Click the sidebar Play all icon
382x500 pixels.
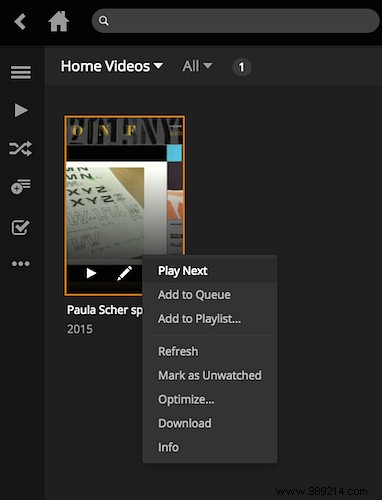[21, 110]
